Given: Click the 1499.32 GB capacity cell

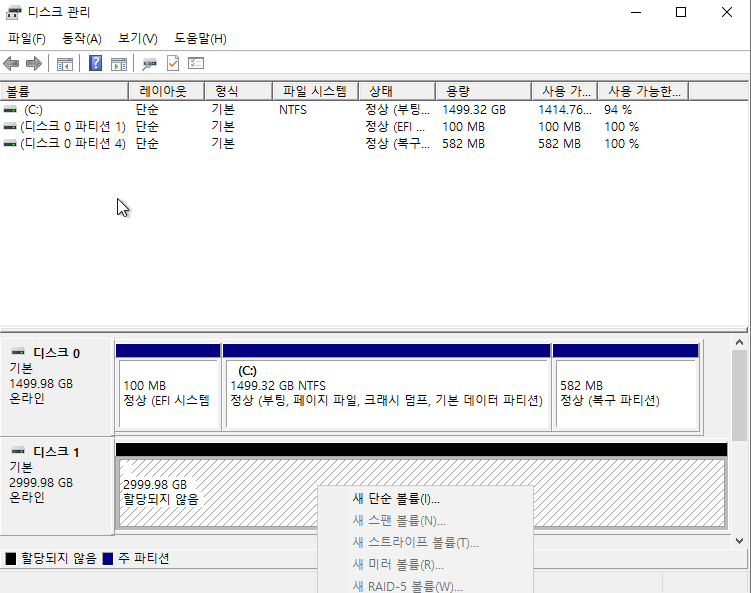Looking at the screenshot, I should [474, 110].
